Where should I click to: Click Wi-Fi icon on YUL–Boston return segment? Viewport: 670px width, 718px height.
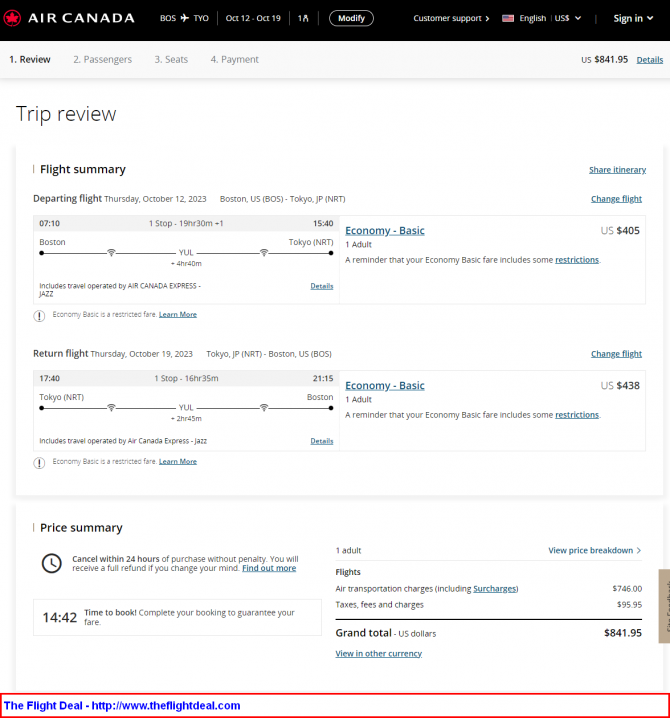[264, 408]
